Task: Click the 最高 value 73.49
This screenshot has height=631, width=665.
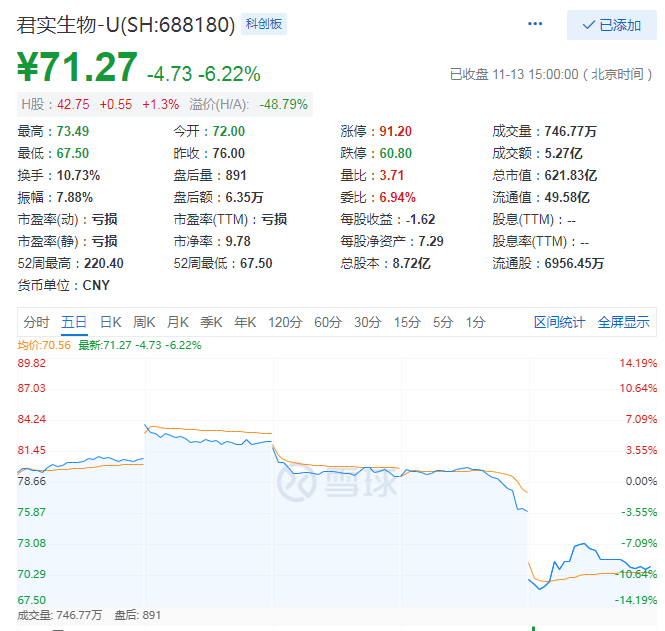Action: pyautogui.click(x=73, y=131)
